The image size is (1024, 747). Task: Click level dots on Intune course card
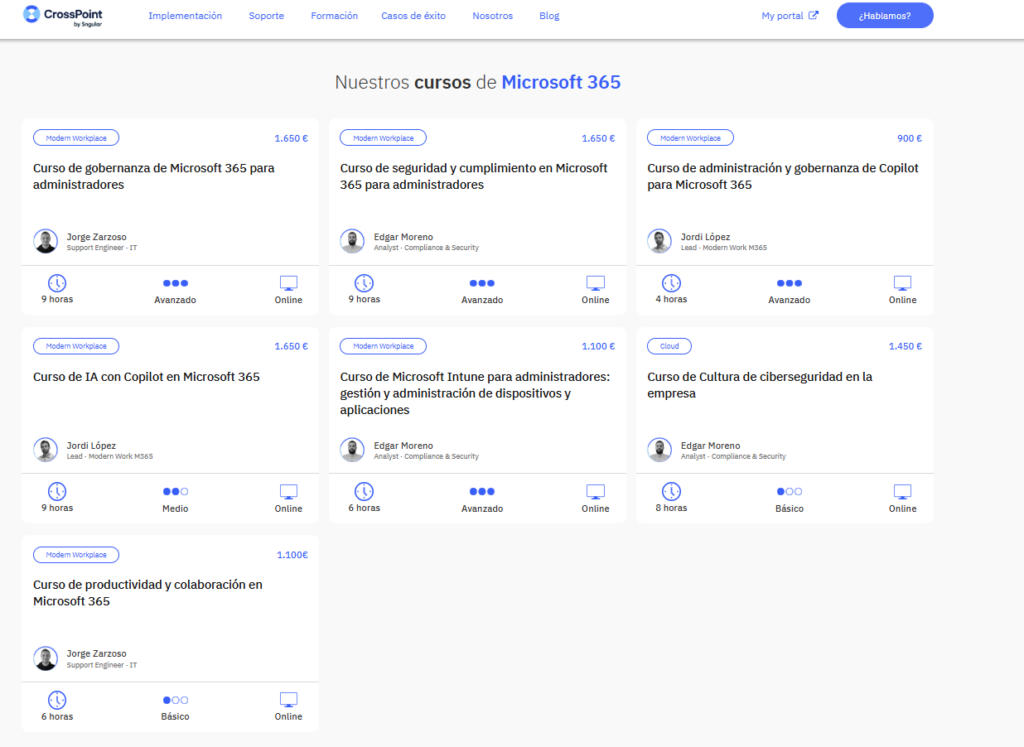point(482,491)
